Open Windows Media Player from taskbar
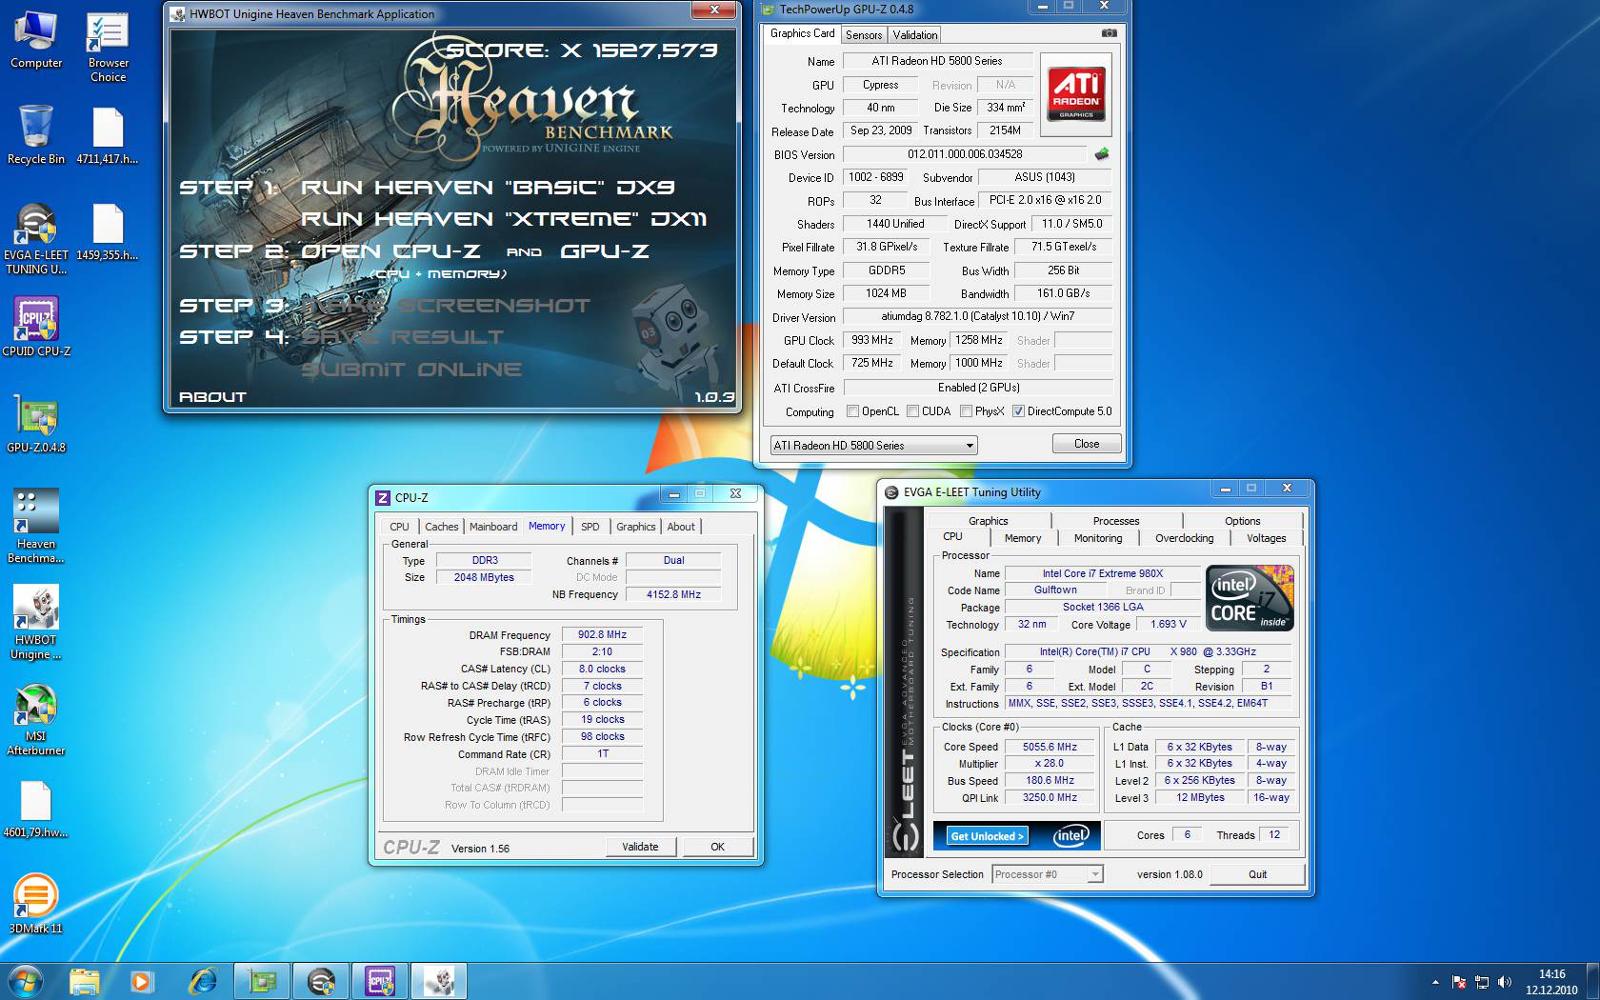 141,981
